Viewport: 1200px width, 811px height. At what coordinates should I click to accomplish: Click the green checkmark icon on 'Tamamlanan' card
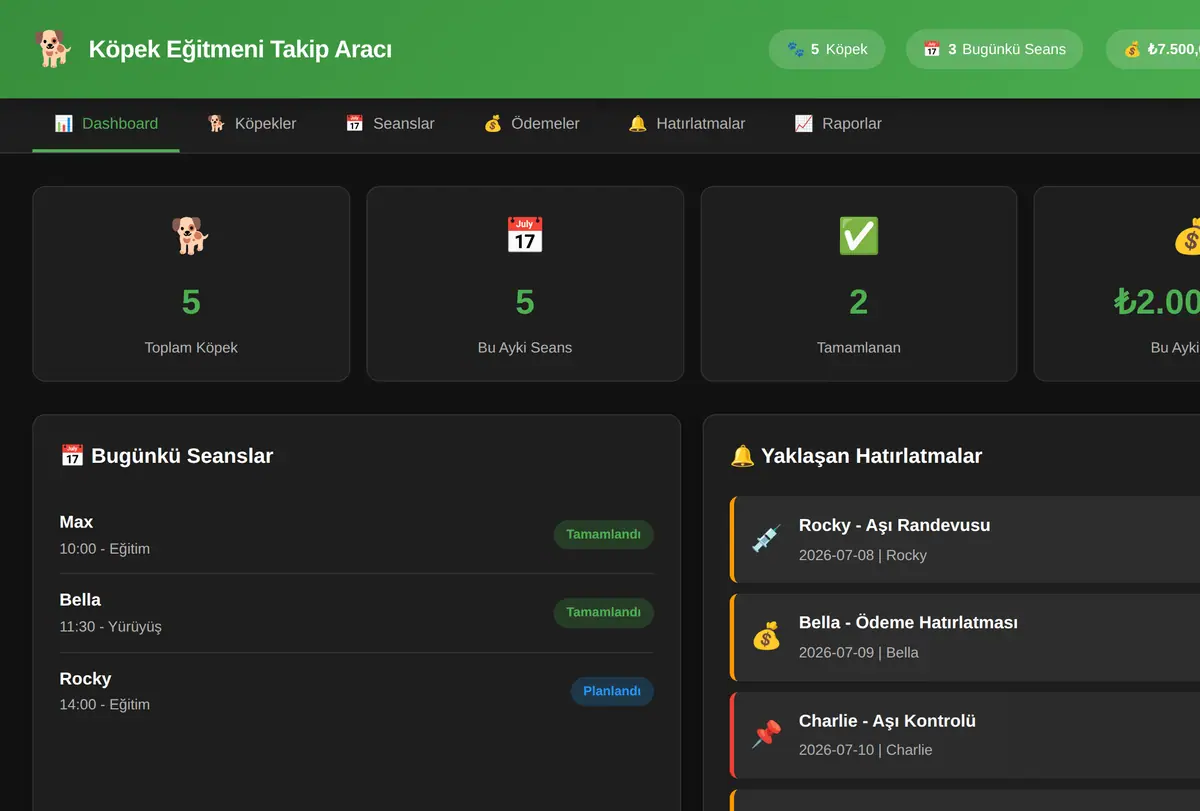(859, 236)
